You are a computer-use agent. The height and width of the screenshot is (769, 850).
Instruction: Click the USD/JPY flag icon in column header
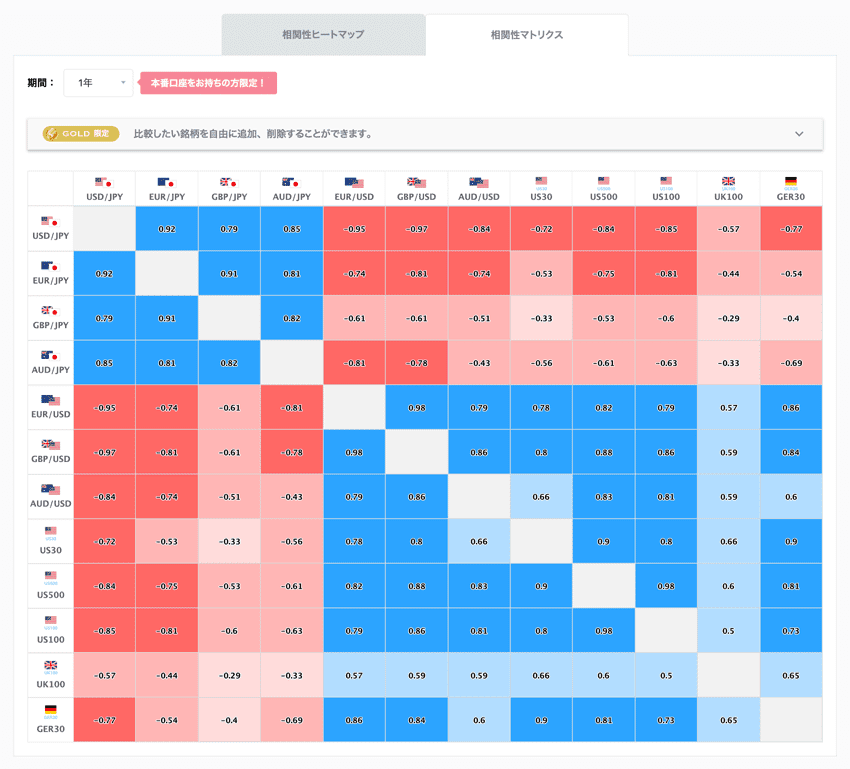(x=104, y=182)
